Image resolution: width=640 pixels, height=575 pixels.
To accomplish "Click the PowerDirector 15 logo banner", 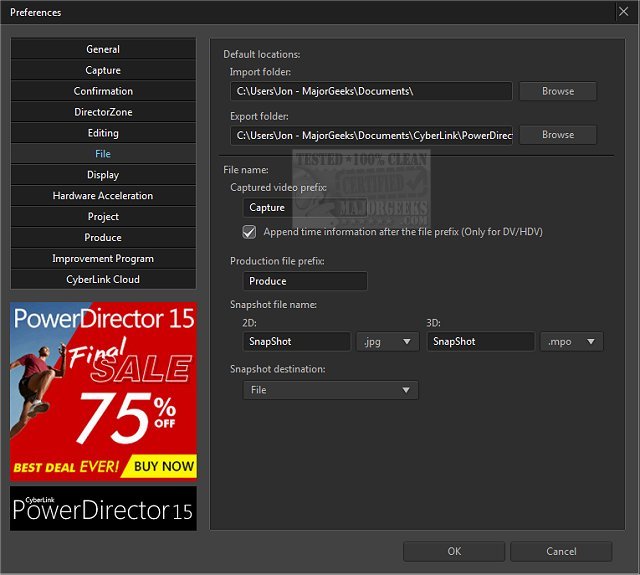I will (x=103, y=508).
